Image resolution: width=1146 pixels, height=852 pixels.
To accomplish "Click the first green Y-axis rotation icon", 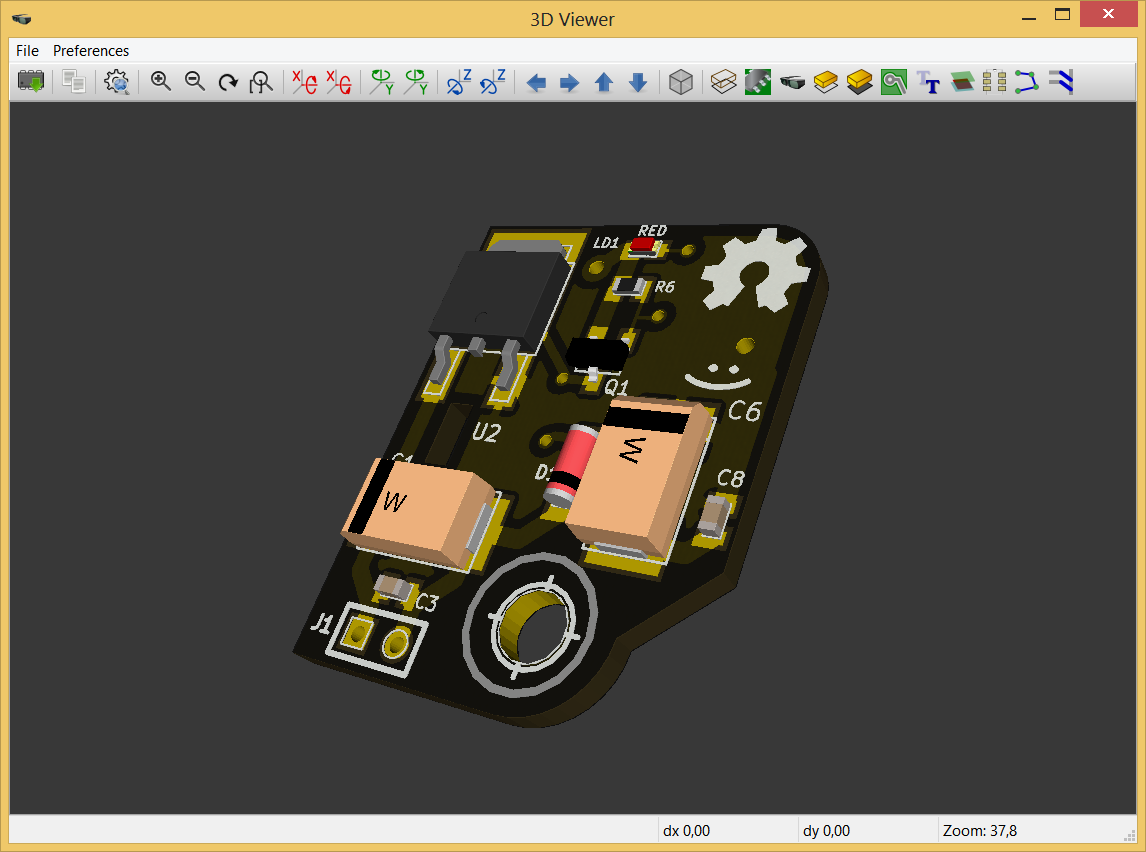I will point(382,82).
